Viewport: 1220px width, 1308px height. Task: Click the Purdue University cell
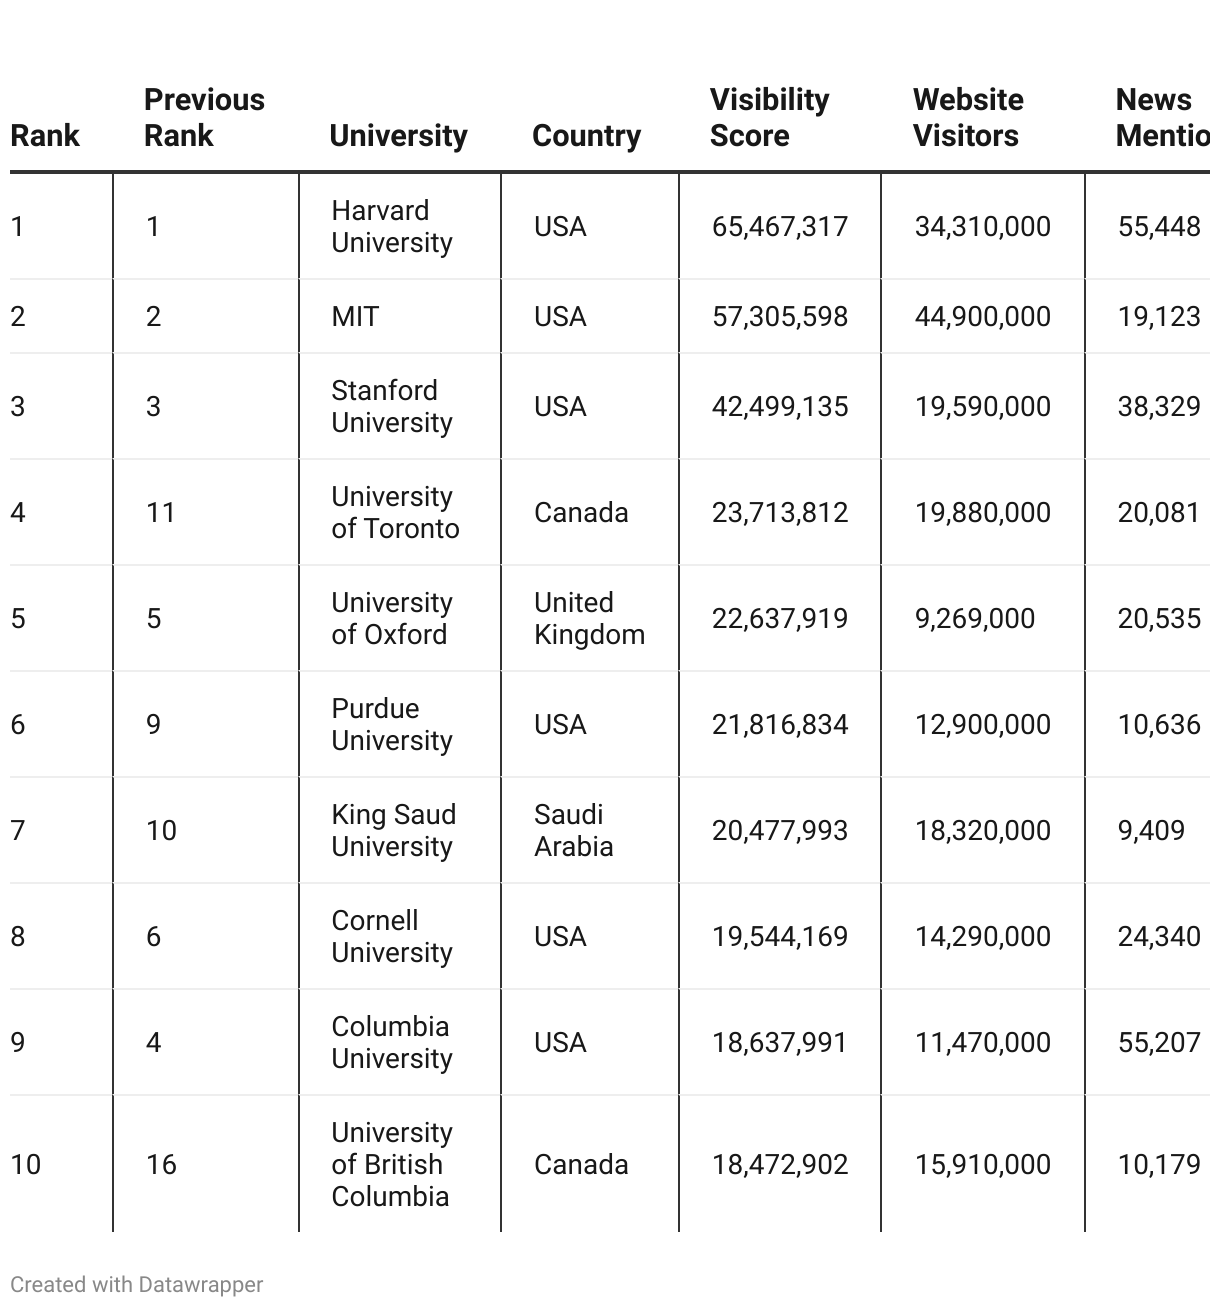click(392, 725)
